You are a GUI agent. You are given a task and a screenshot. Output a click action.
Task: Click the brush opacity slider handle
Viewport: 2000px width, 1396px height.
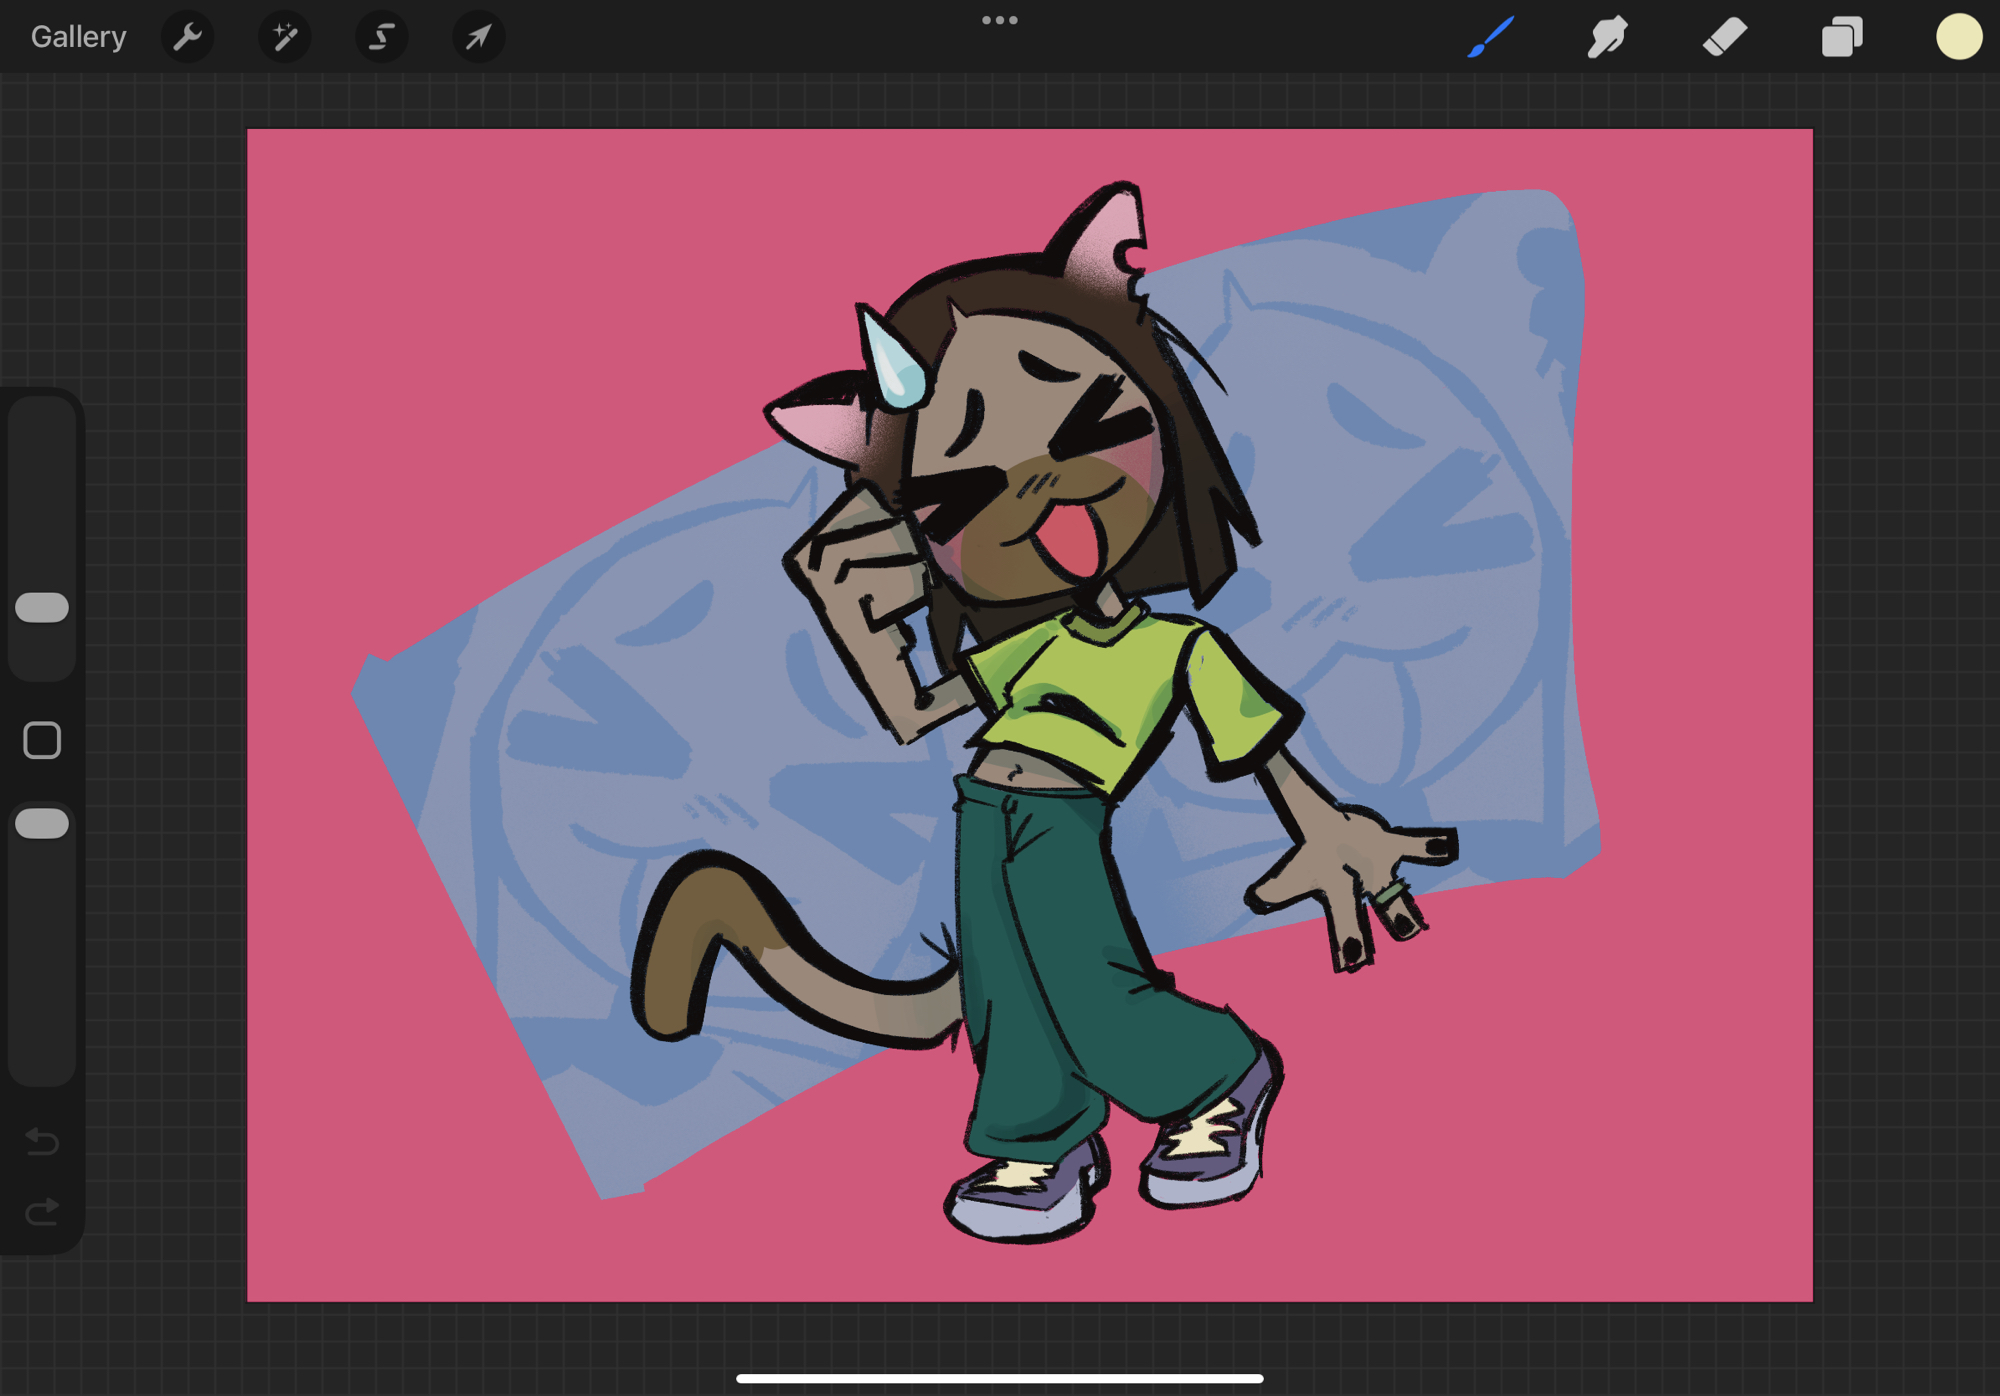point(42,823)
